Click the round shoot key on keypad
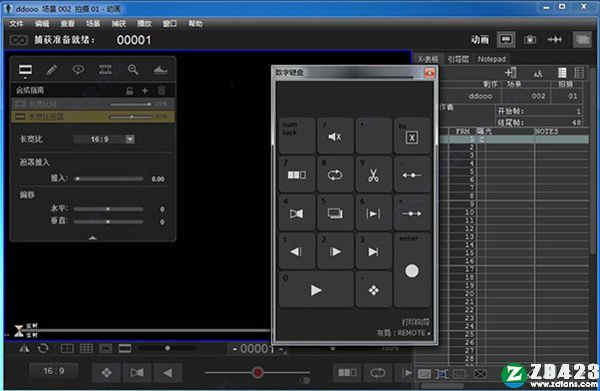 click(x=412, y=270)
